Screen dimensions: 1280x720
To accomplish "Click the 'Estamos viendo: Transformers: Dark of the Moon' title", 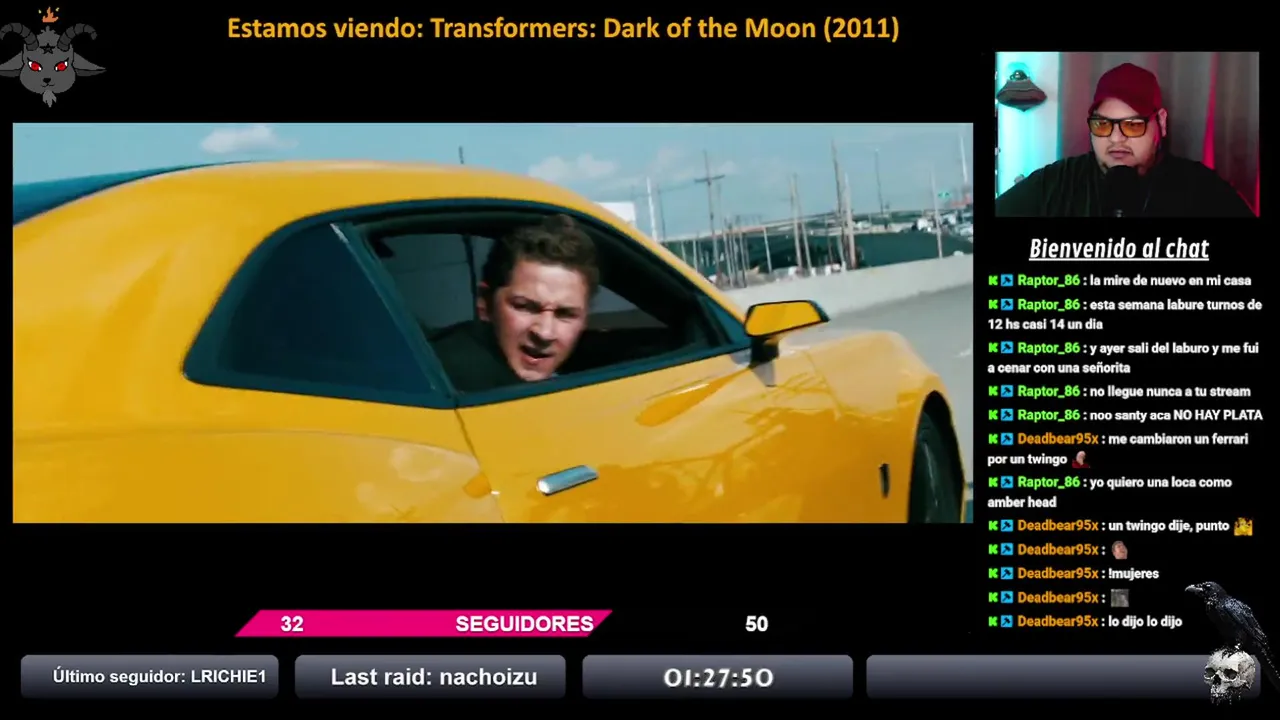I will 563,29.
